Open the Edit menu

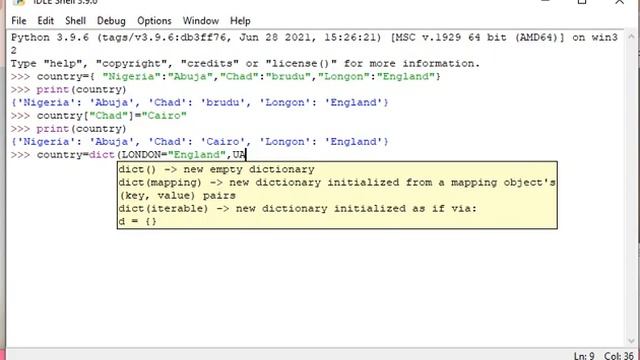(45, 21)
